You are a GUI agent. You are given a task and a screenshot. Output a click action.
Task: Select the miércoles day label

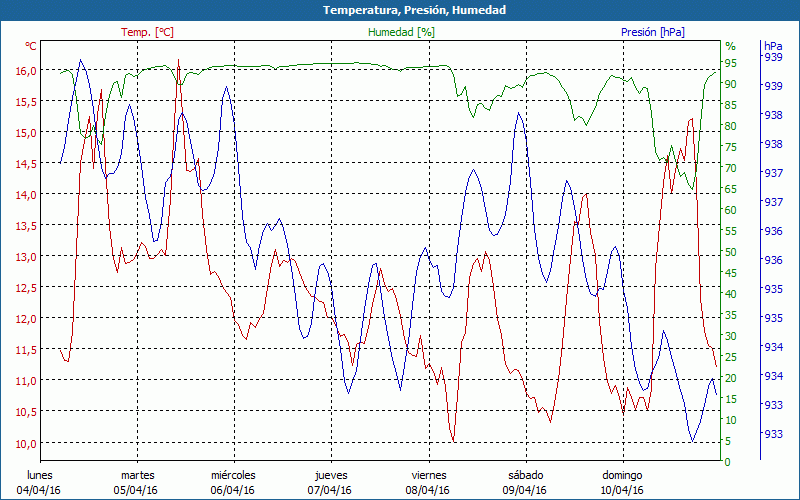tap(234, 475)
